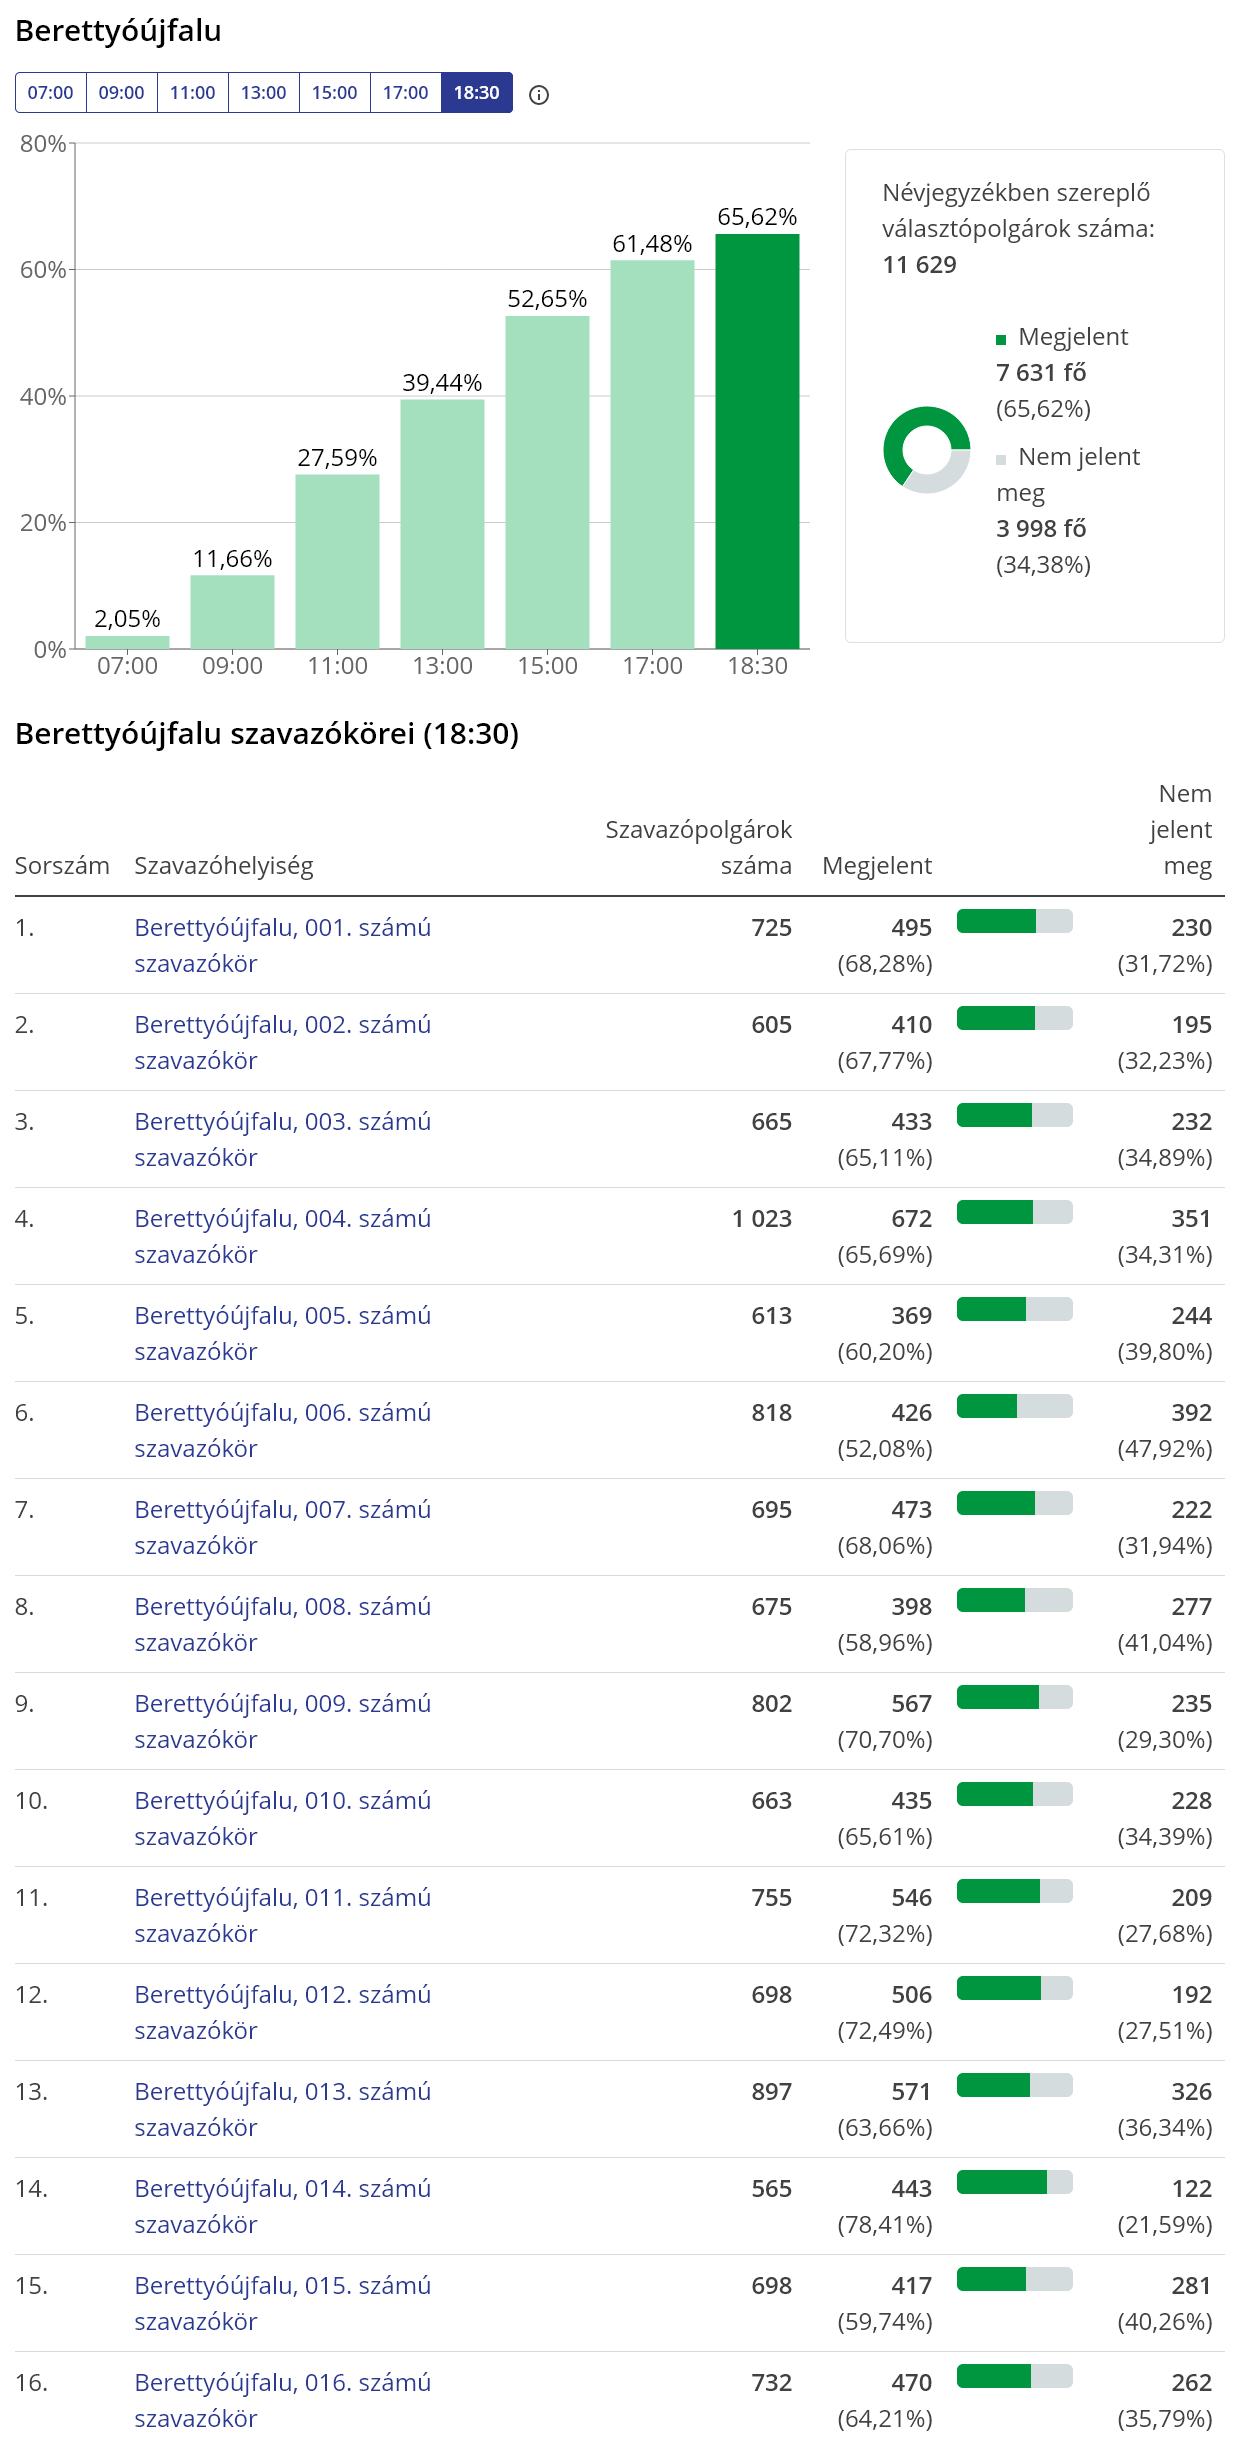The width and height of the screenshot is (1245, 2441).
Task: Click the Megjelent column header
Action: point(876,866)
